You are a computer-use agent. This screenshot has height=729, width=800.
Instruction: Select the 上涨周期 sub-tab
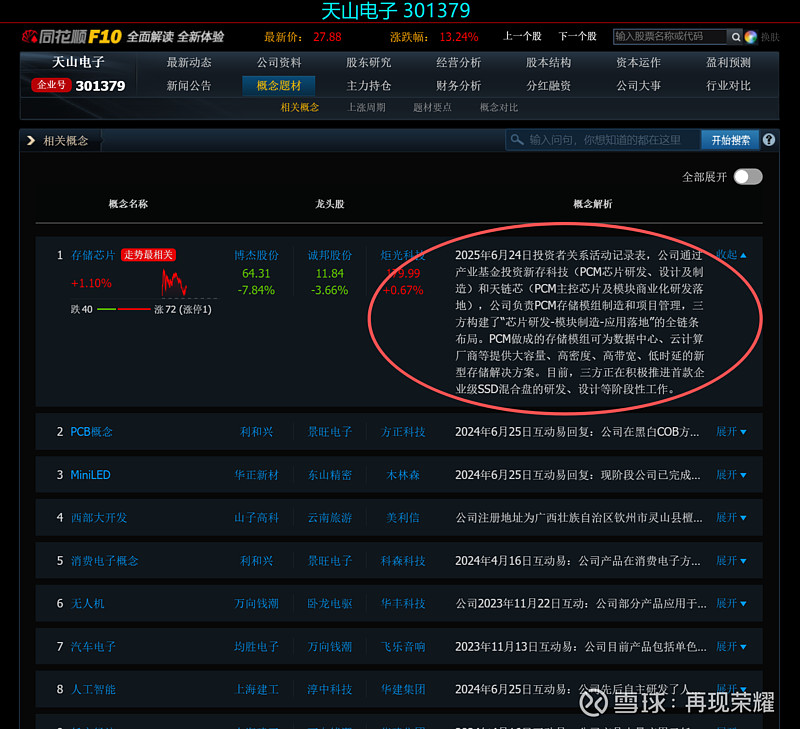[x=366, y=108]
